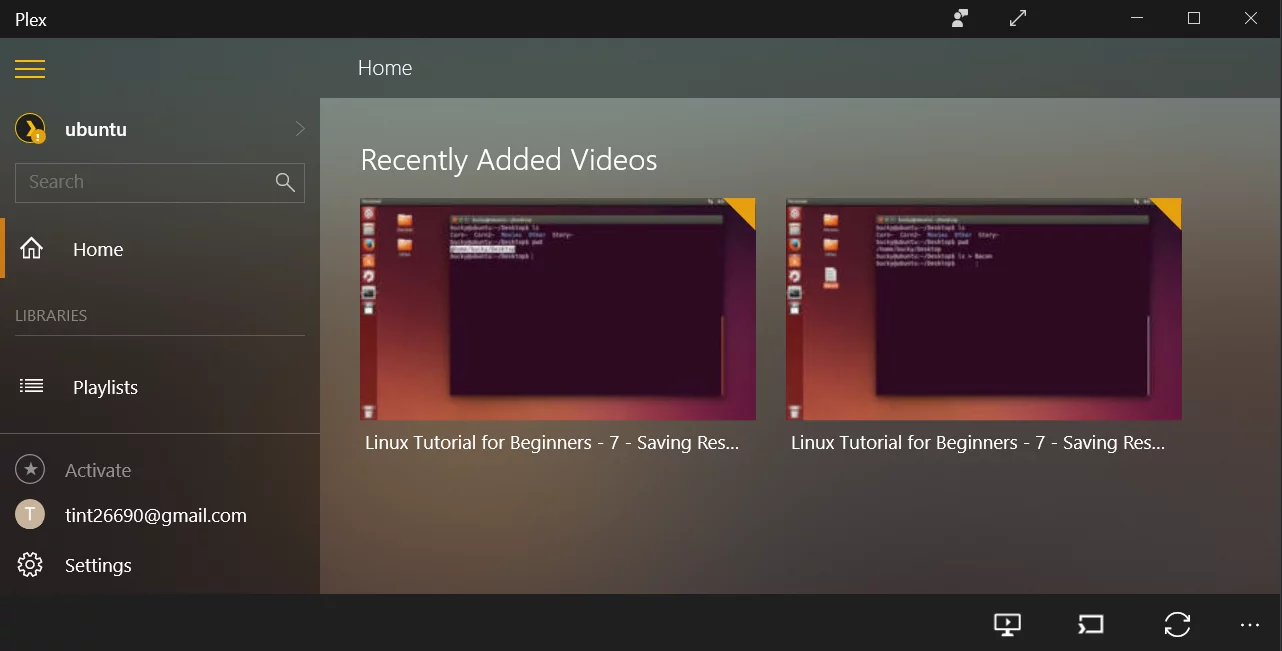This screenshot has width=1282, height=651.
Task: Click the Settings gear icon
Action: 30,565
